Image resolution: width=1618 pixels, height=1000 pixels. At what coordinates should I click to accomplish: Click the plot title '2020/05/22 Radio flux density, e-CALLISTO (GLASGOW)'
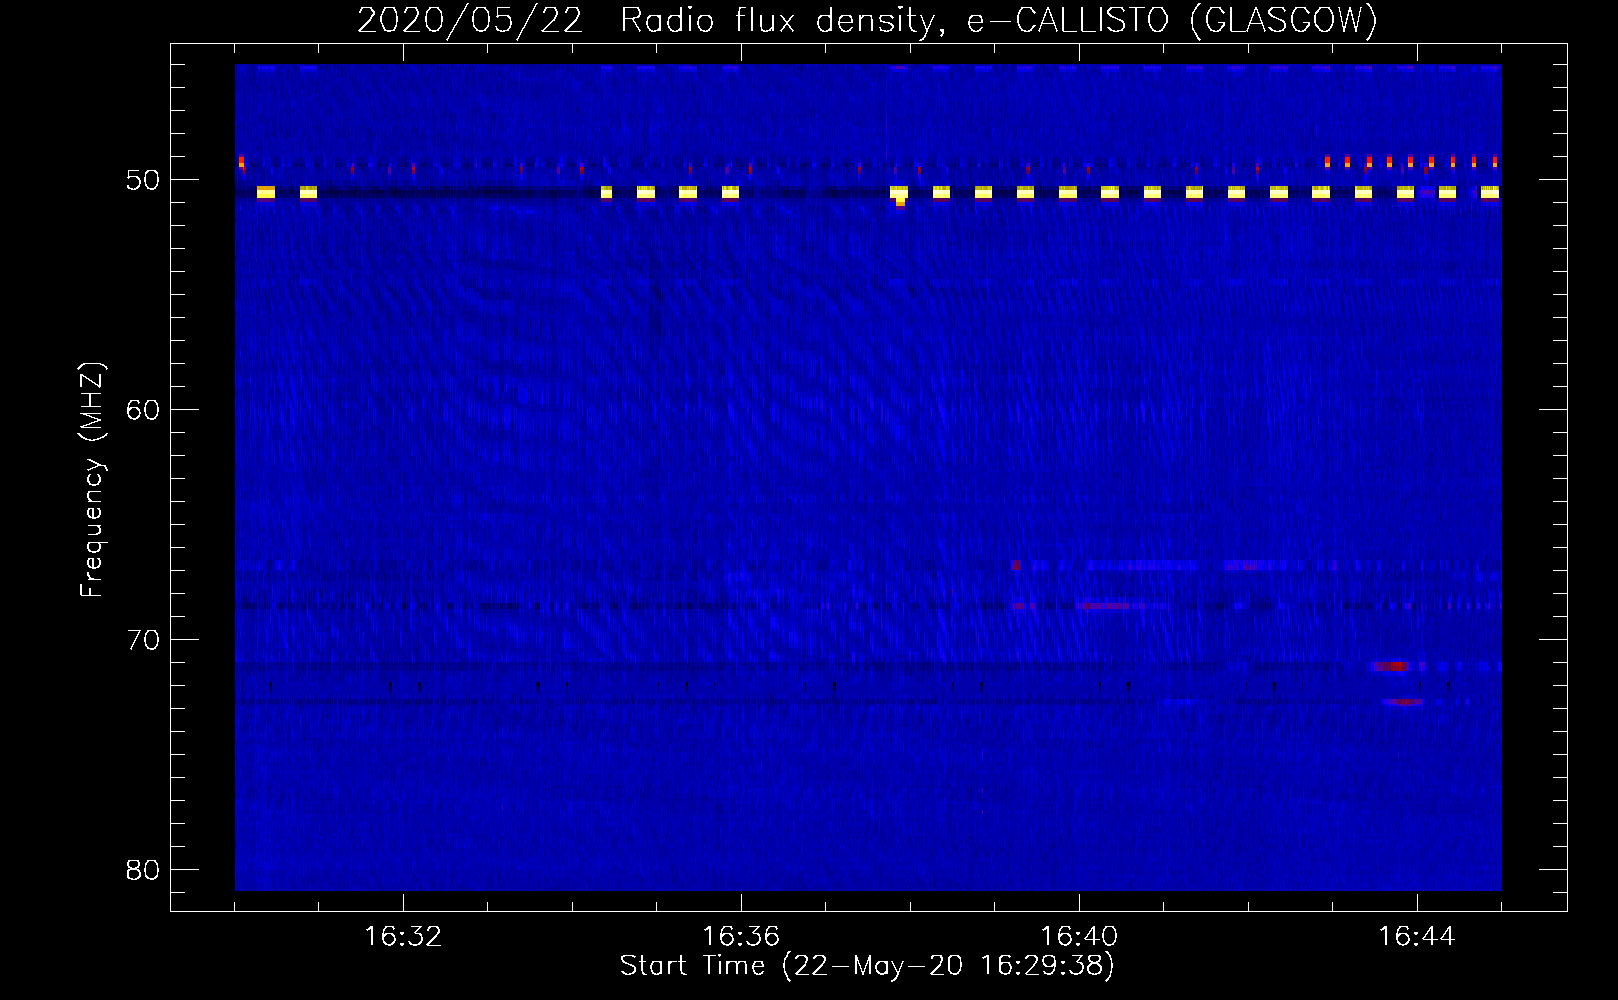[867, 20]
